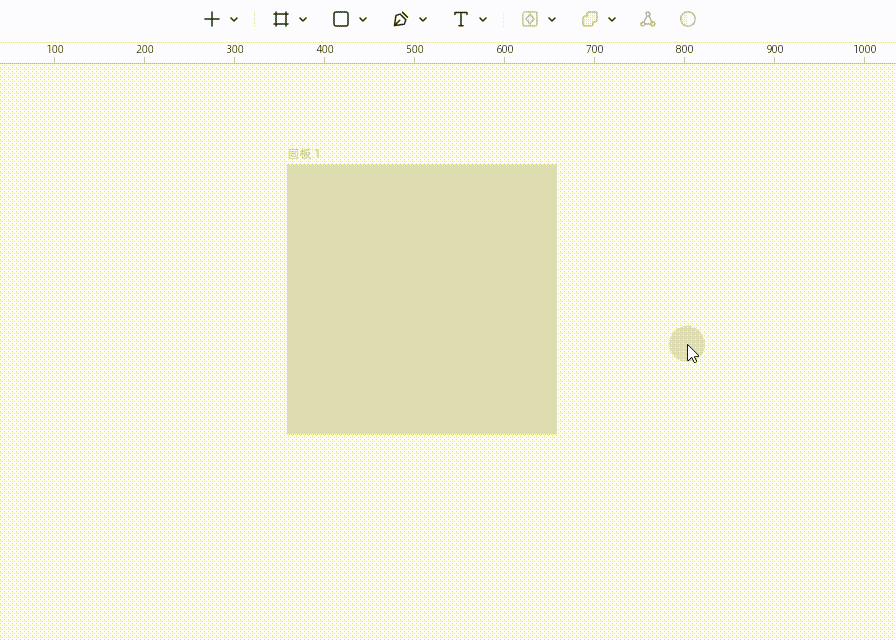
Task: Click the 900 mark on horizontal ruler
Action: pos(775,50)
